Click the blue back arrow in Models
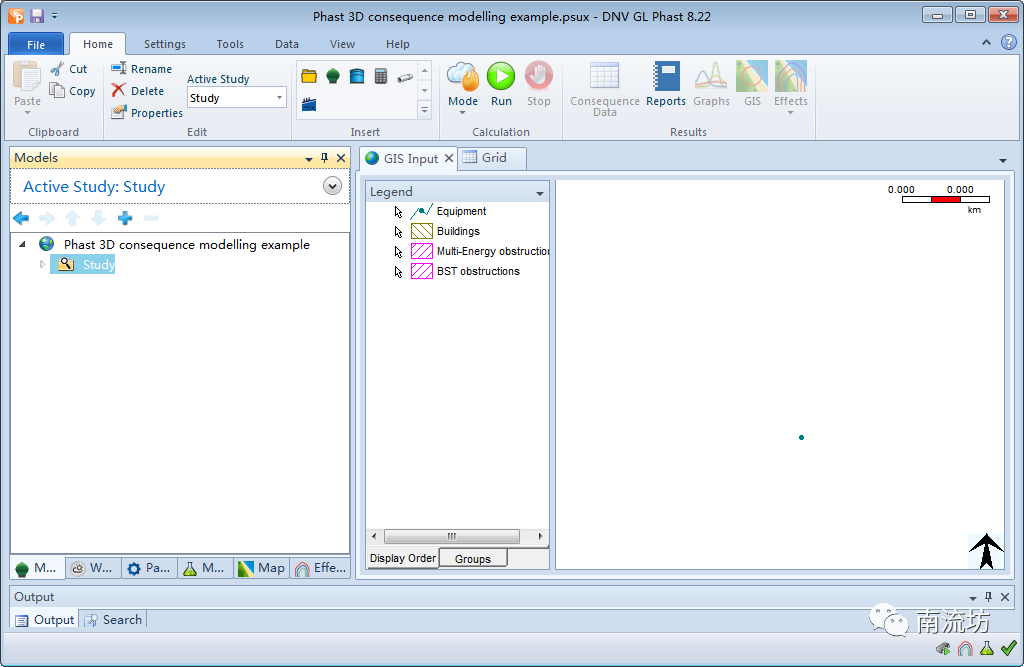 pyautogui.click(x=21, y=218)
